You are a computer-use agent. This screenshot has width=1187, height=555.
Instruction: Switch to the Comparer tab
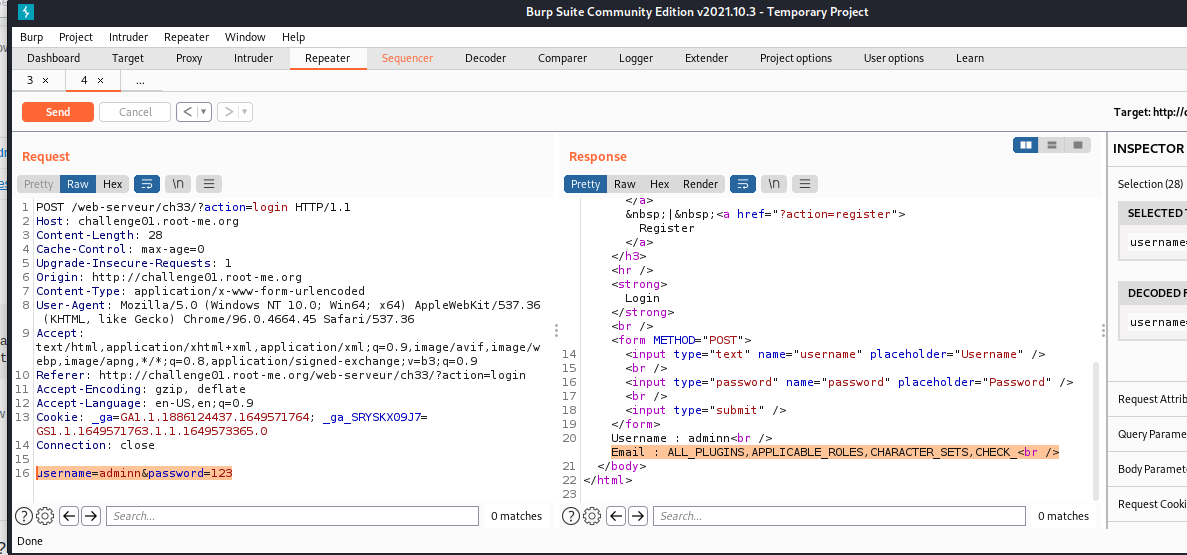pos(562,58)
